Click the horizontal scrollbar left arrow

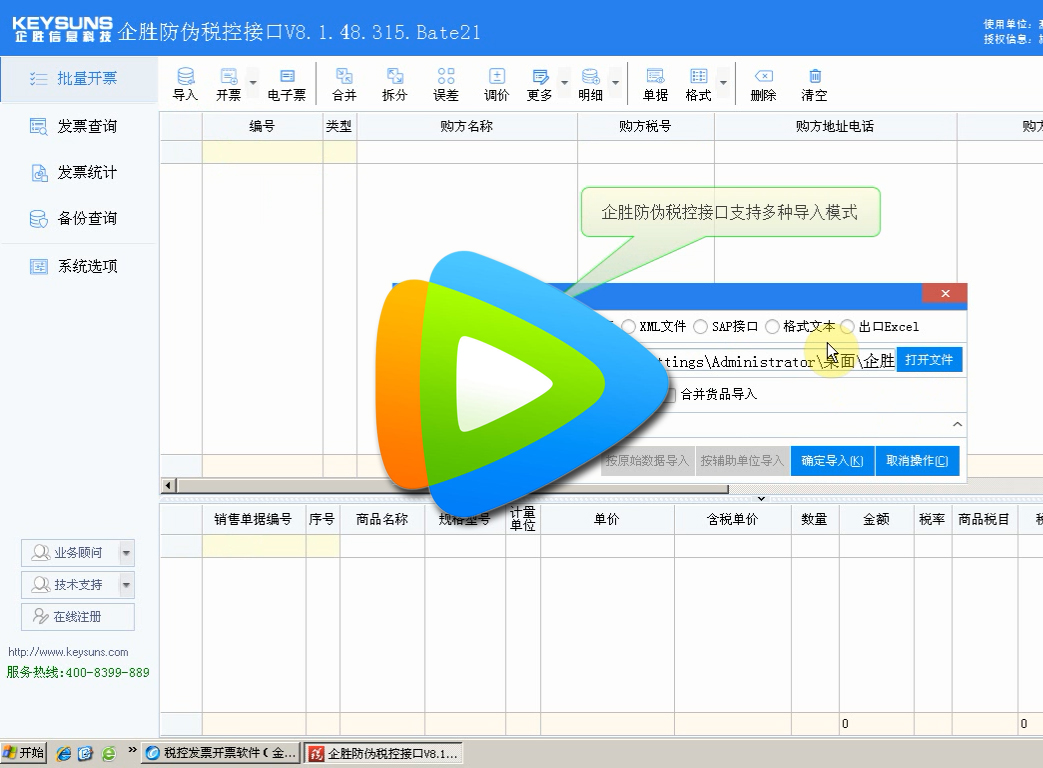tap(168, 486)
